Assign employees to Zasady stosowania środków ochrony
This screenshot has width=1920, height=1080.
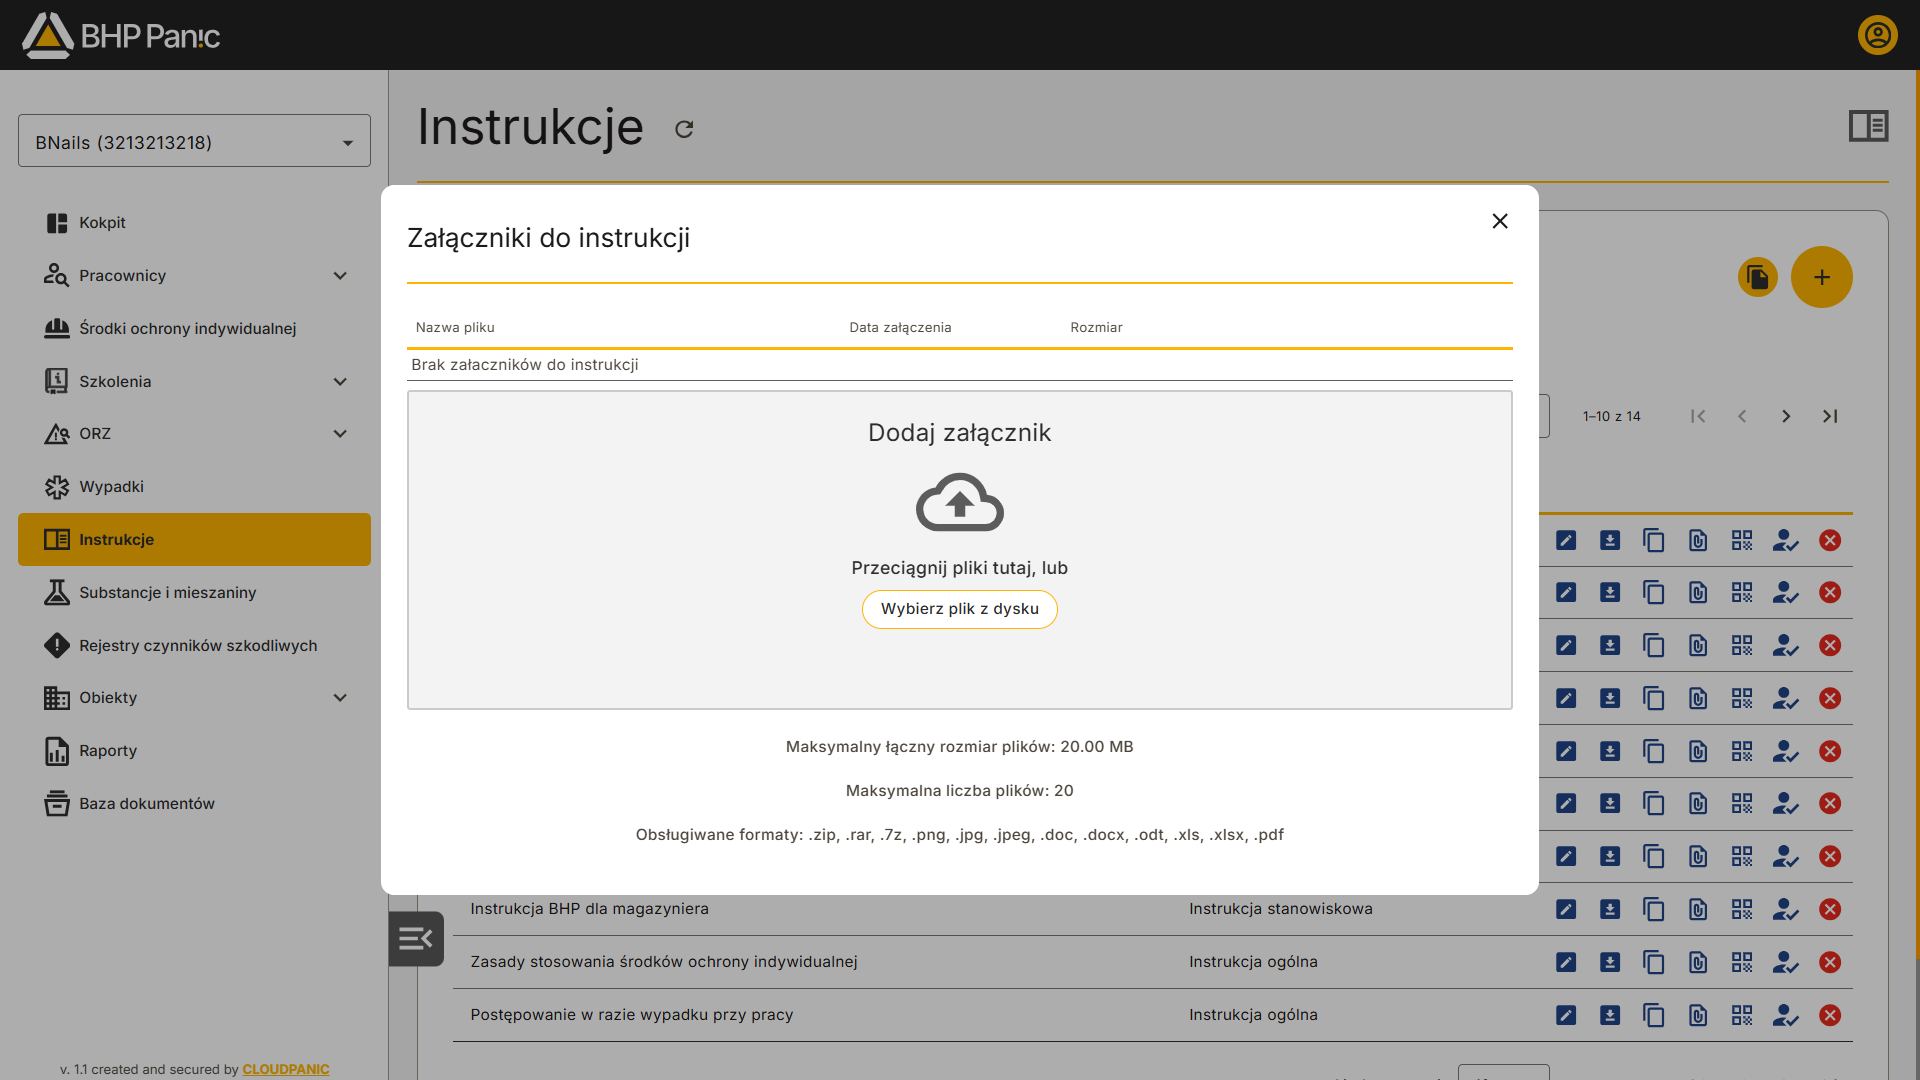coord(1786,962)
